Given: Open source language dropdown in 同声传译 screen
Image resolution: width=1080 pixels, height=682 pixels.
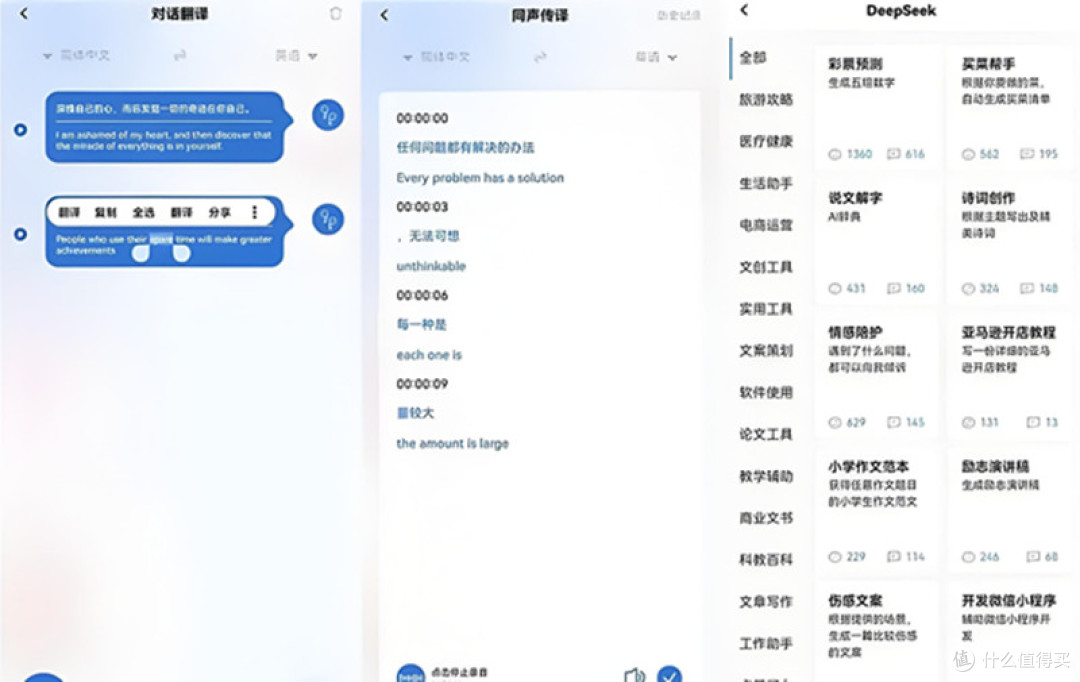Looking at the screenshot, I should coord(437,56).
